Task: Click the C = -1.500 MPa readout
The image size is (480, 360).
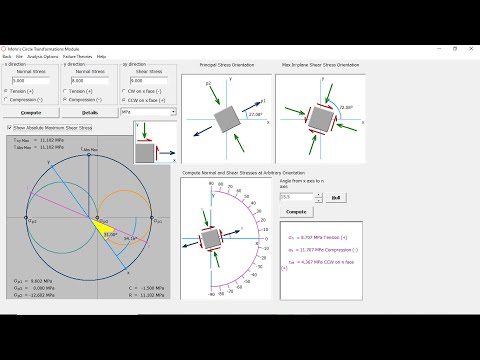Action: [146, 288]
